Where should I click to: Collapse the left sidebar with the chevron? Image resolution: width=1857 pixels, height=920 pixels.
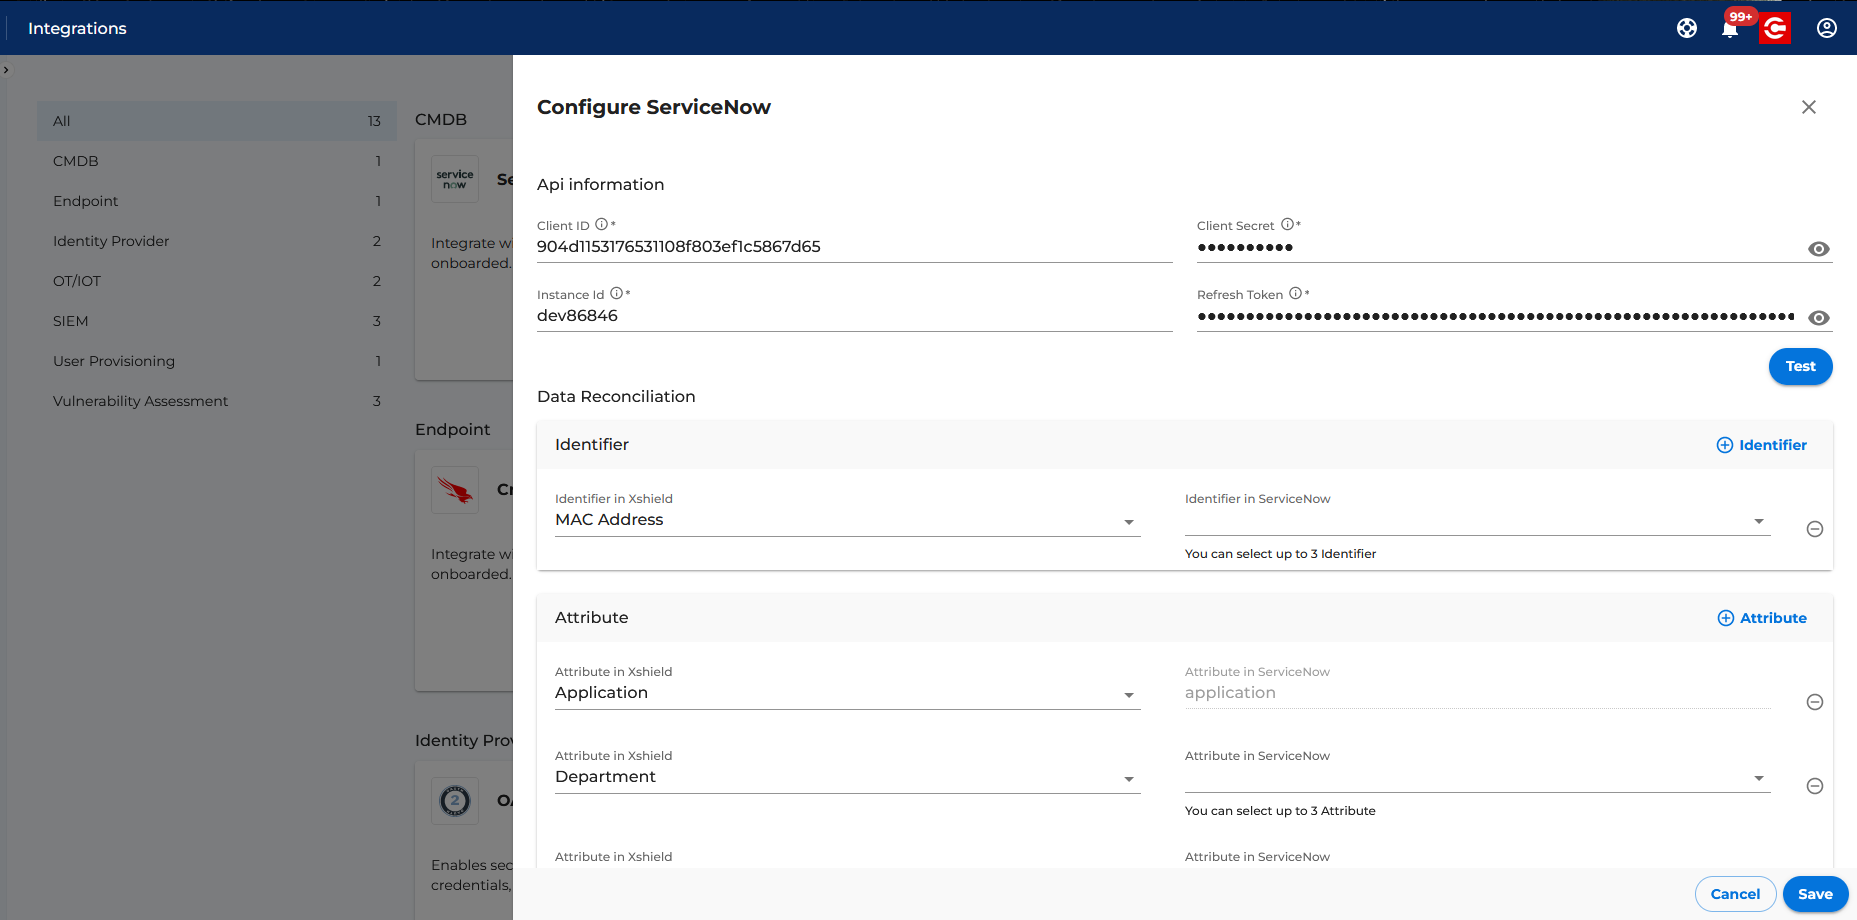(x=6, y=70)
